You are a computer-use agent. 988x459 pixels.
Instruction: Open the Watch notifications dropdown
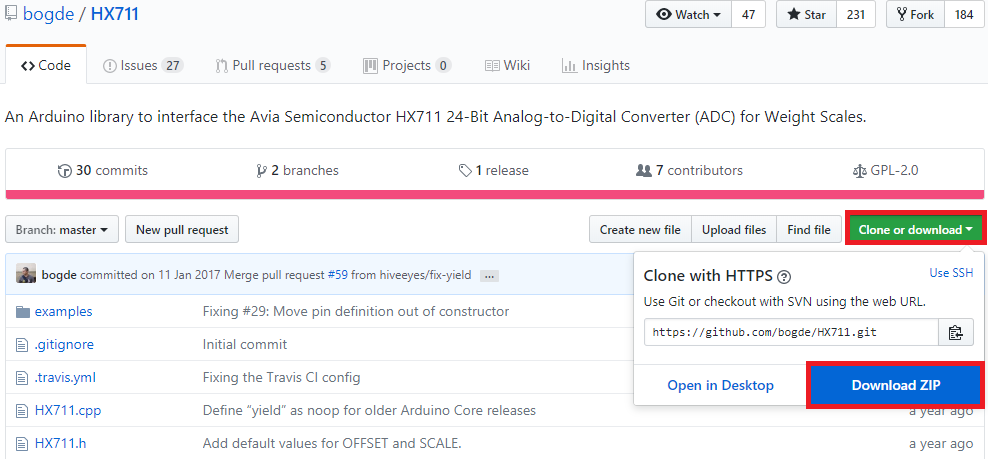[x=689, y=15]
